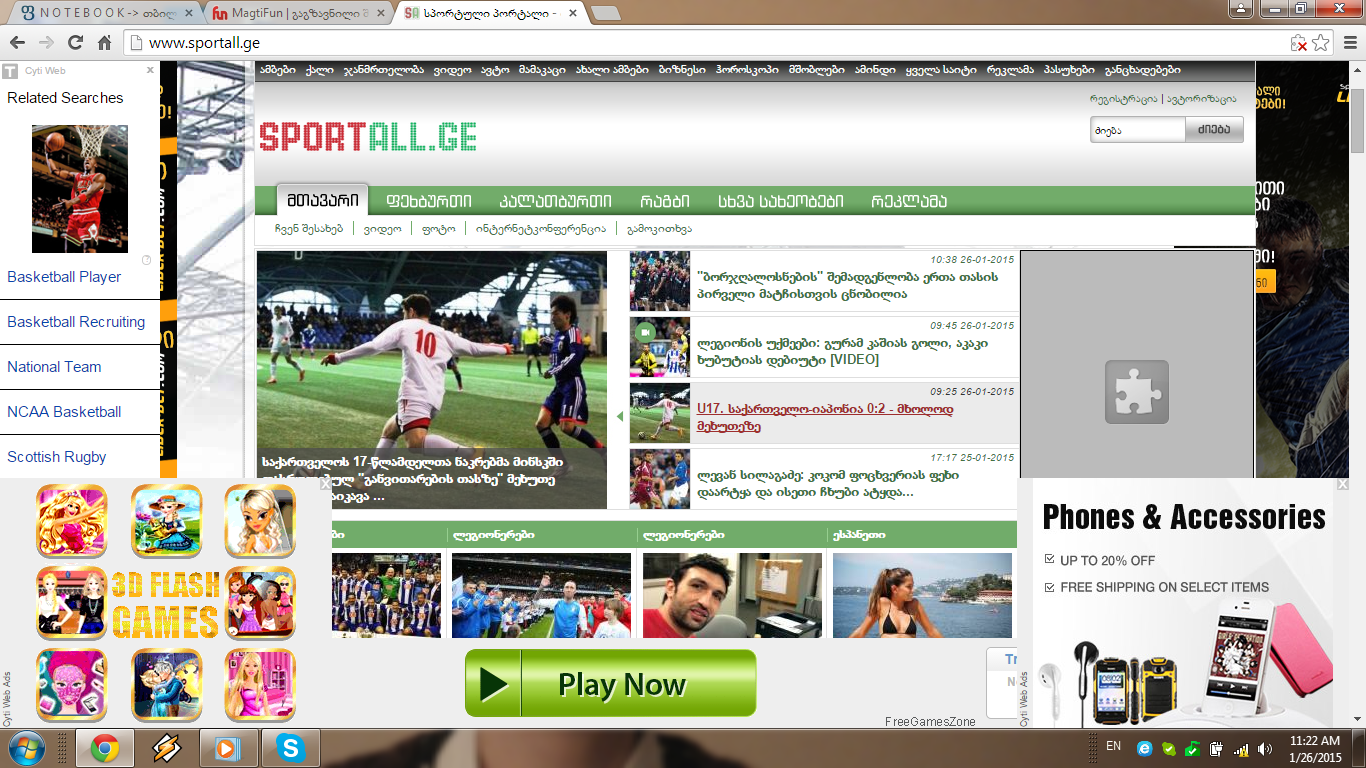Open the 10:38 news story thumbnail

(x=660, y=282)
